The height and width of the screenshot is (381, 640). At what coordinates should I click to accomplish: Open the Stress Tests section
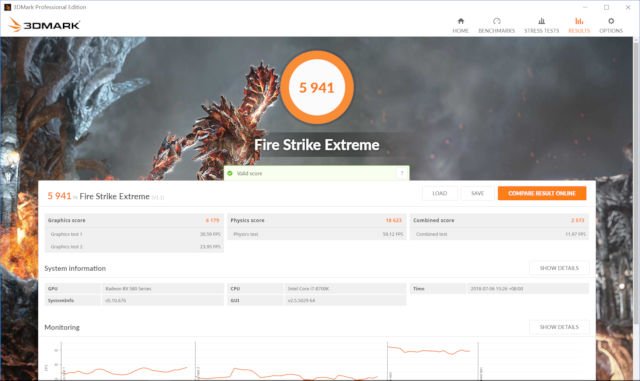tap(541, 25)
